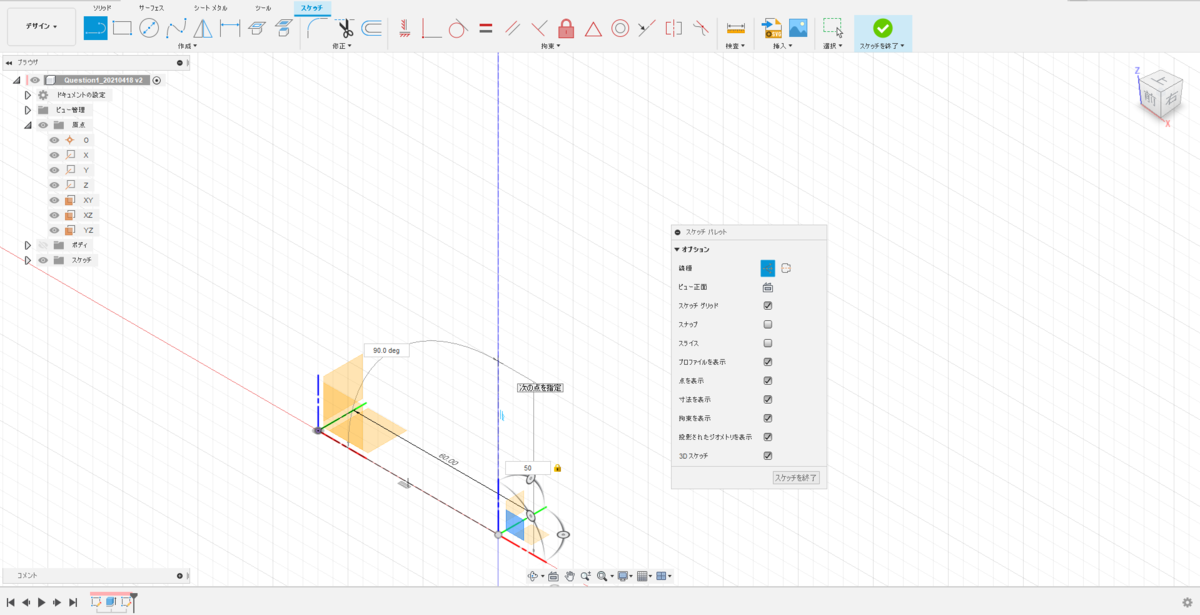Apply the Horizontal/Vertical constraint
The height and width of the screenshot is (615, 1200).
[405, 28]
